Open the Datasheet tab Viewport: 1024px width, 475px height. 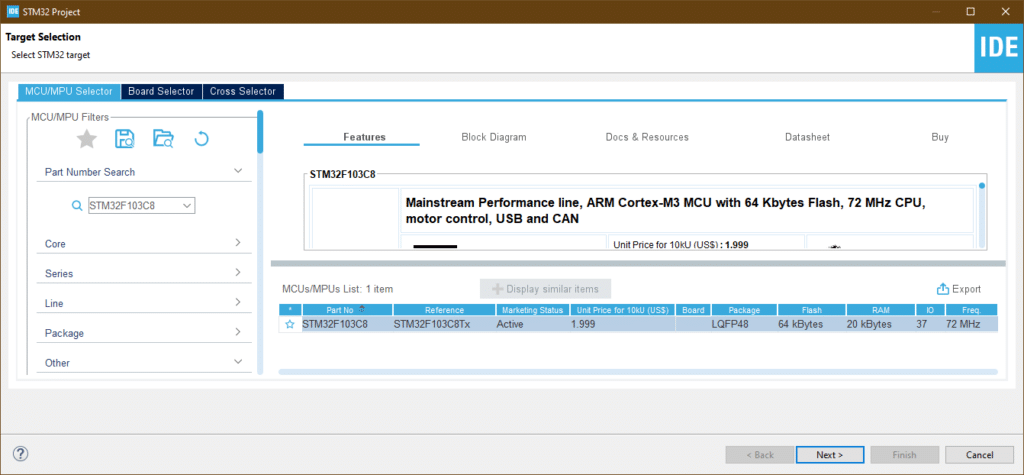(x=807, y=137)
